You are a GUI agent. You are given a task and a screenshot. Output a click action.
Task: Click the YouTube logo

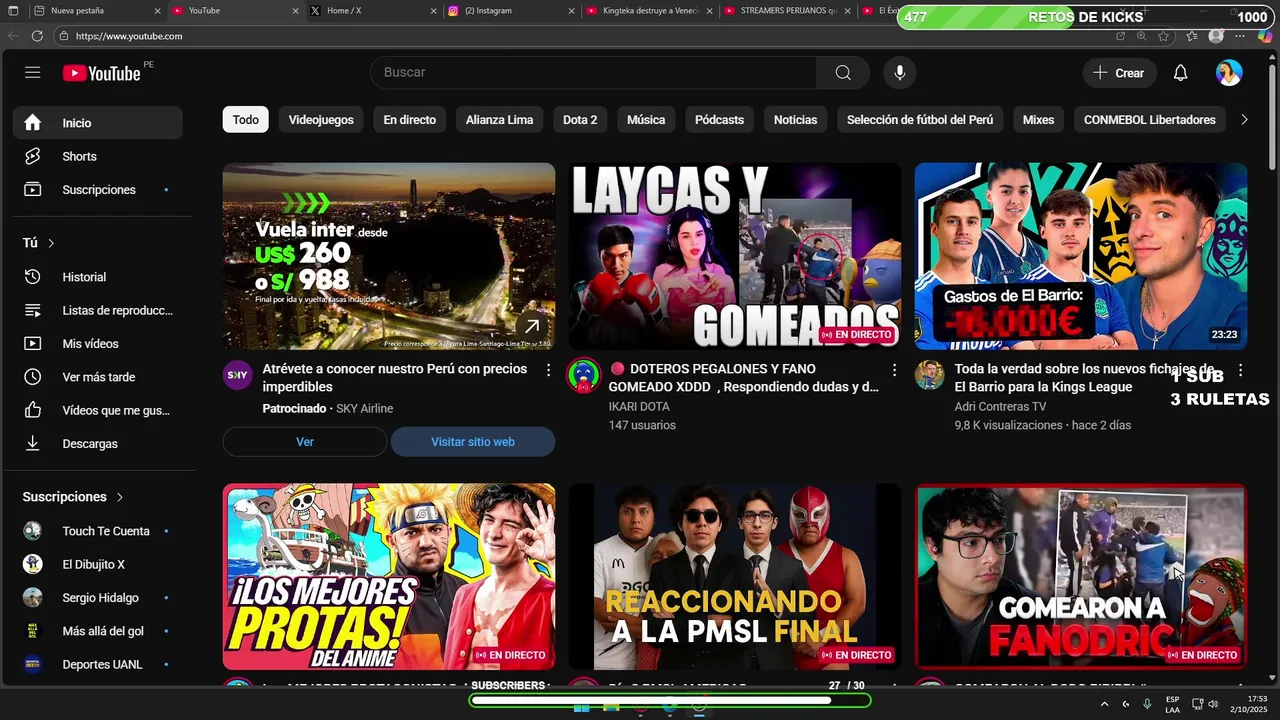point(101,73)
